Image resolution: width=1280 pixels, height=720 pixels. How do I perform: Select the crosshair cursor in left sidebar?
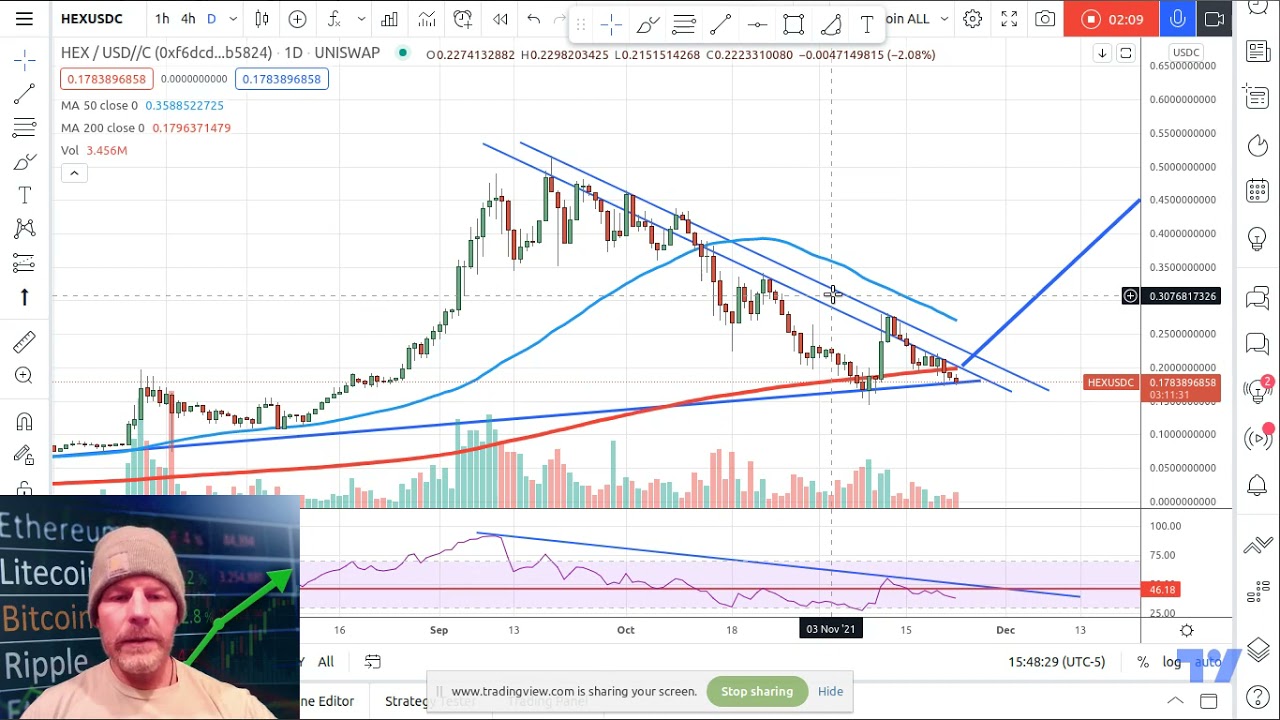coord(24,62)
